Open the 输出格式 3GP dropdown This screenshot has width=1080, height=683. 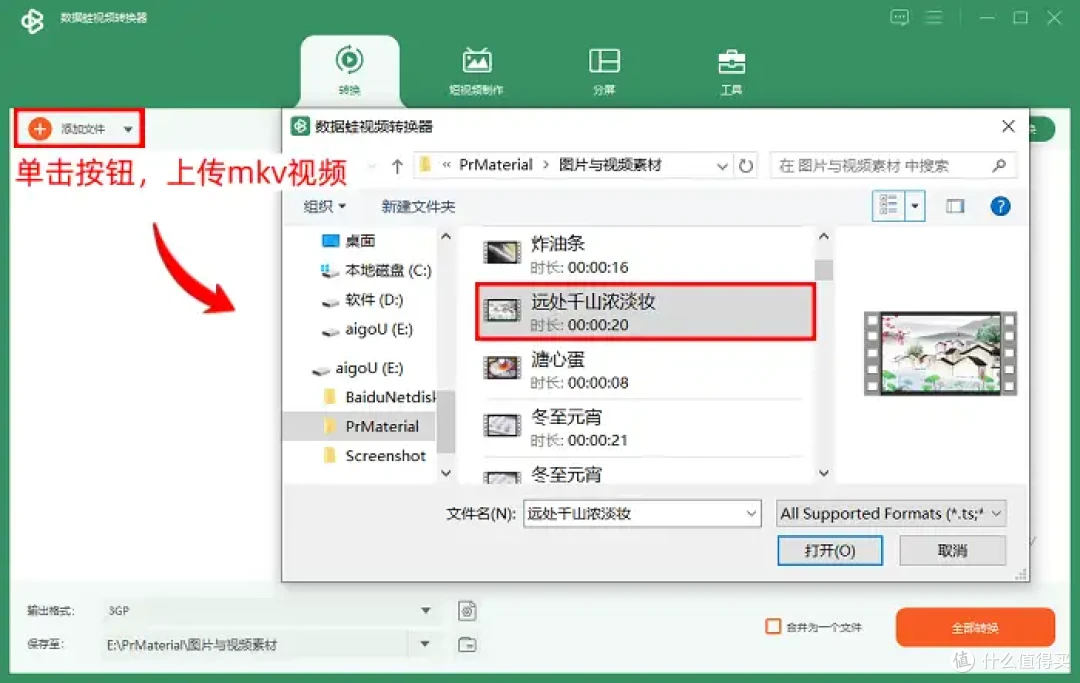click(x=425, y=611)
